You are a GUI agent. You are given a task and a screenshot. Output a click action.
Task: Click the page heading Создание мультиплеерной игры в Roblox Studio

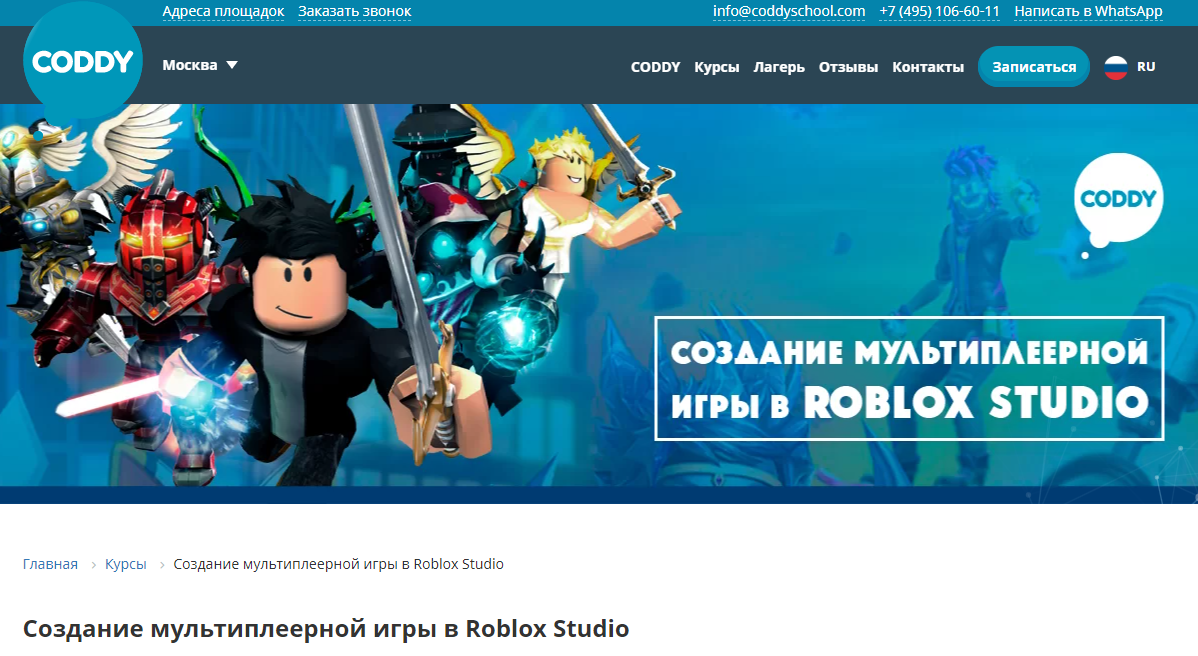pos(326,629)
